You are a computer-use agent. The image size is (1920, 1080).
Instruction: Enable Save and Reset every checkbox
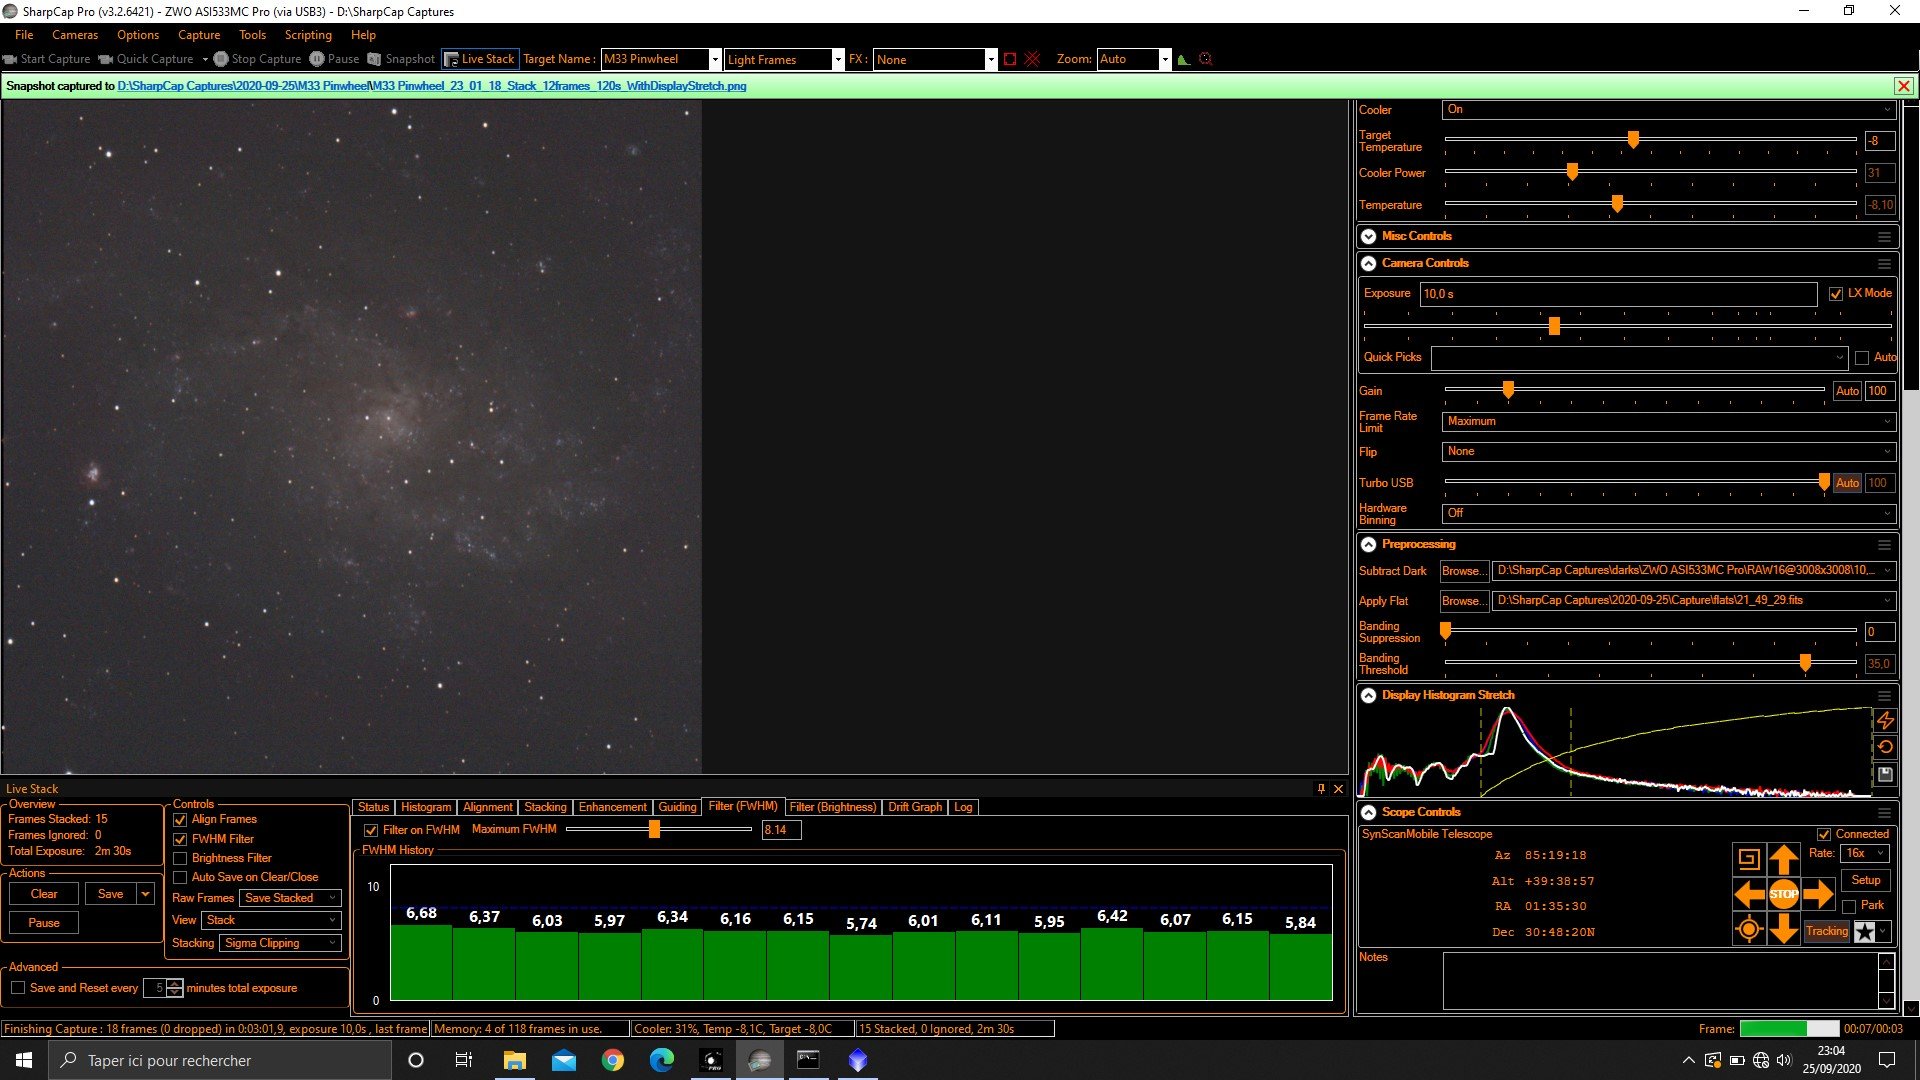click(x=18, y=988)
